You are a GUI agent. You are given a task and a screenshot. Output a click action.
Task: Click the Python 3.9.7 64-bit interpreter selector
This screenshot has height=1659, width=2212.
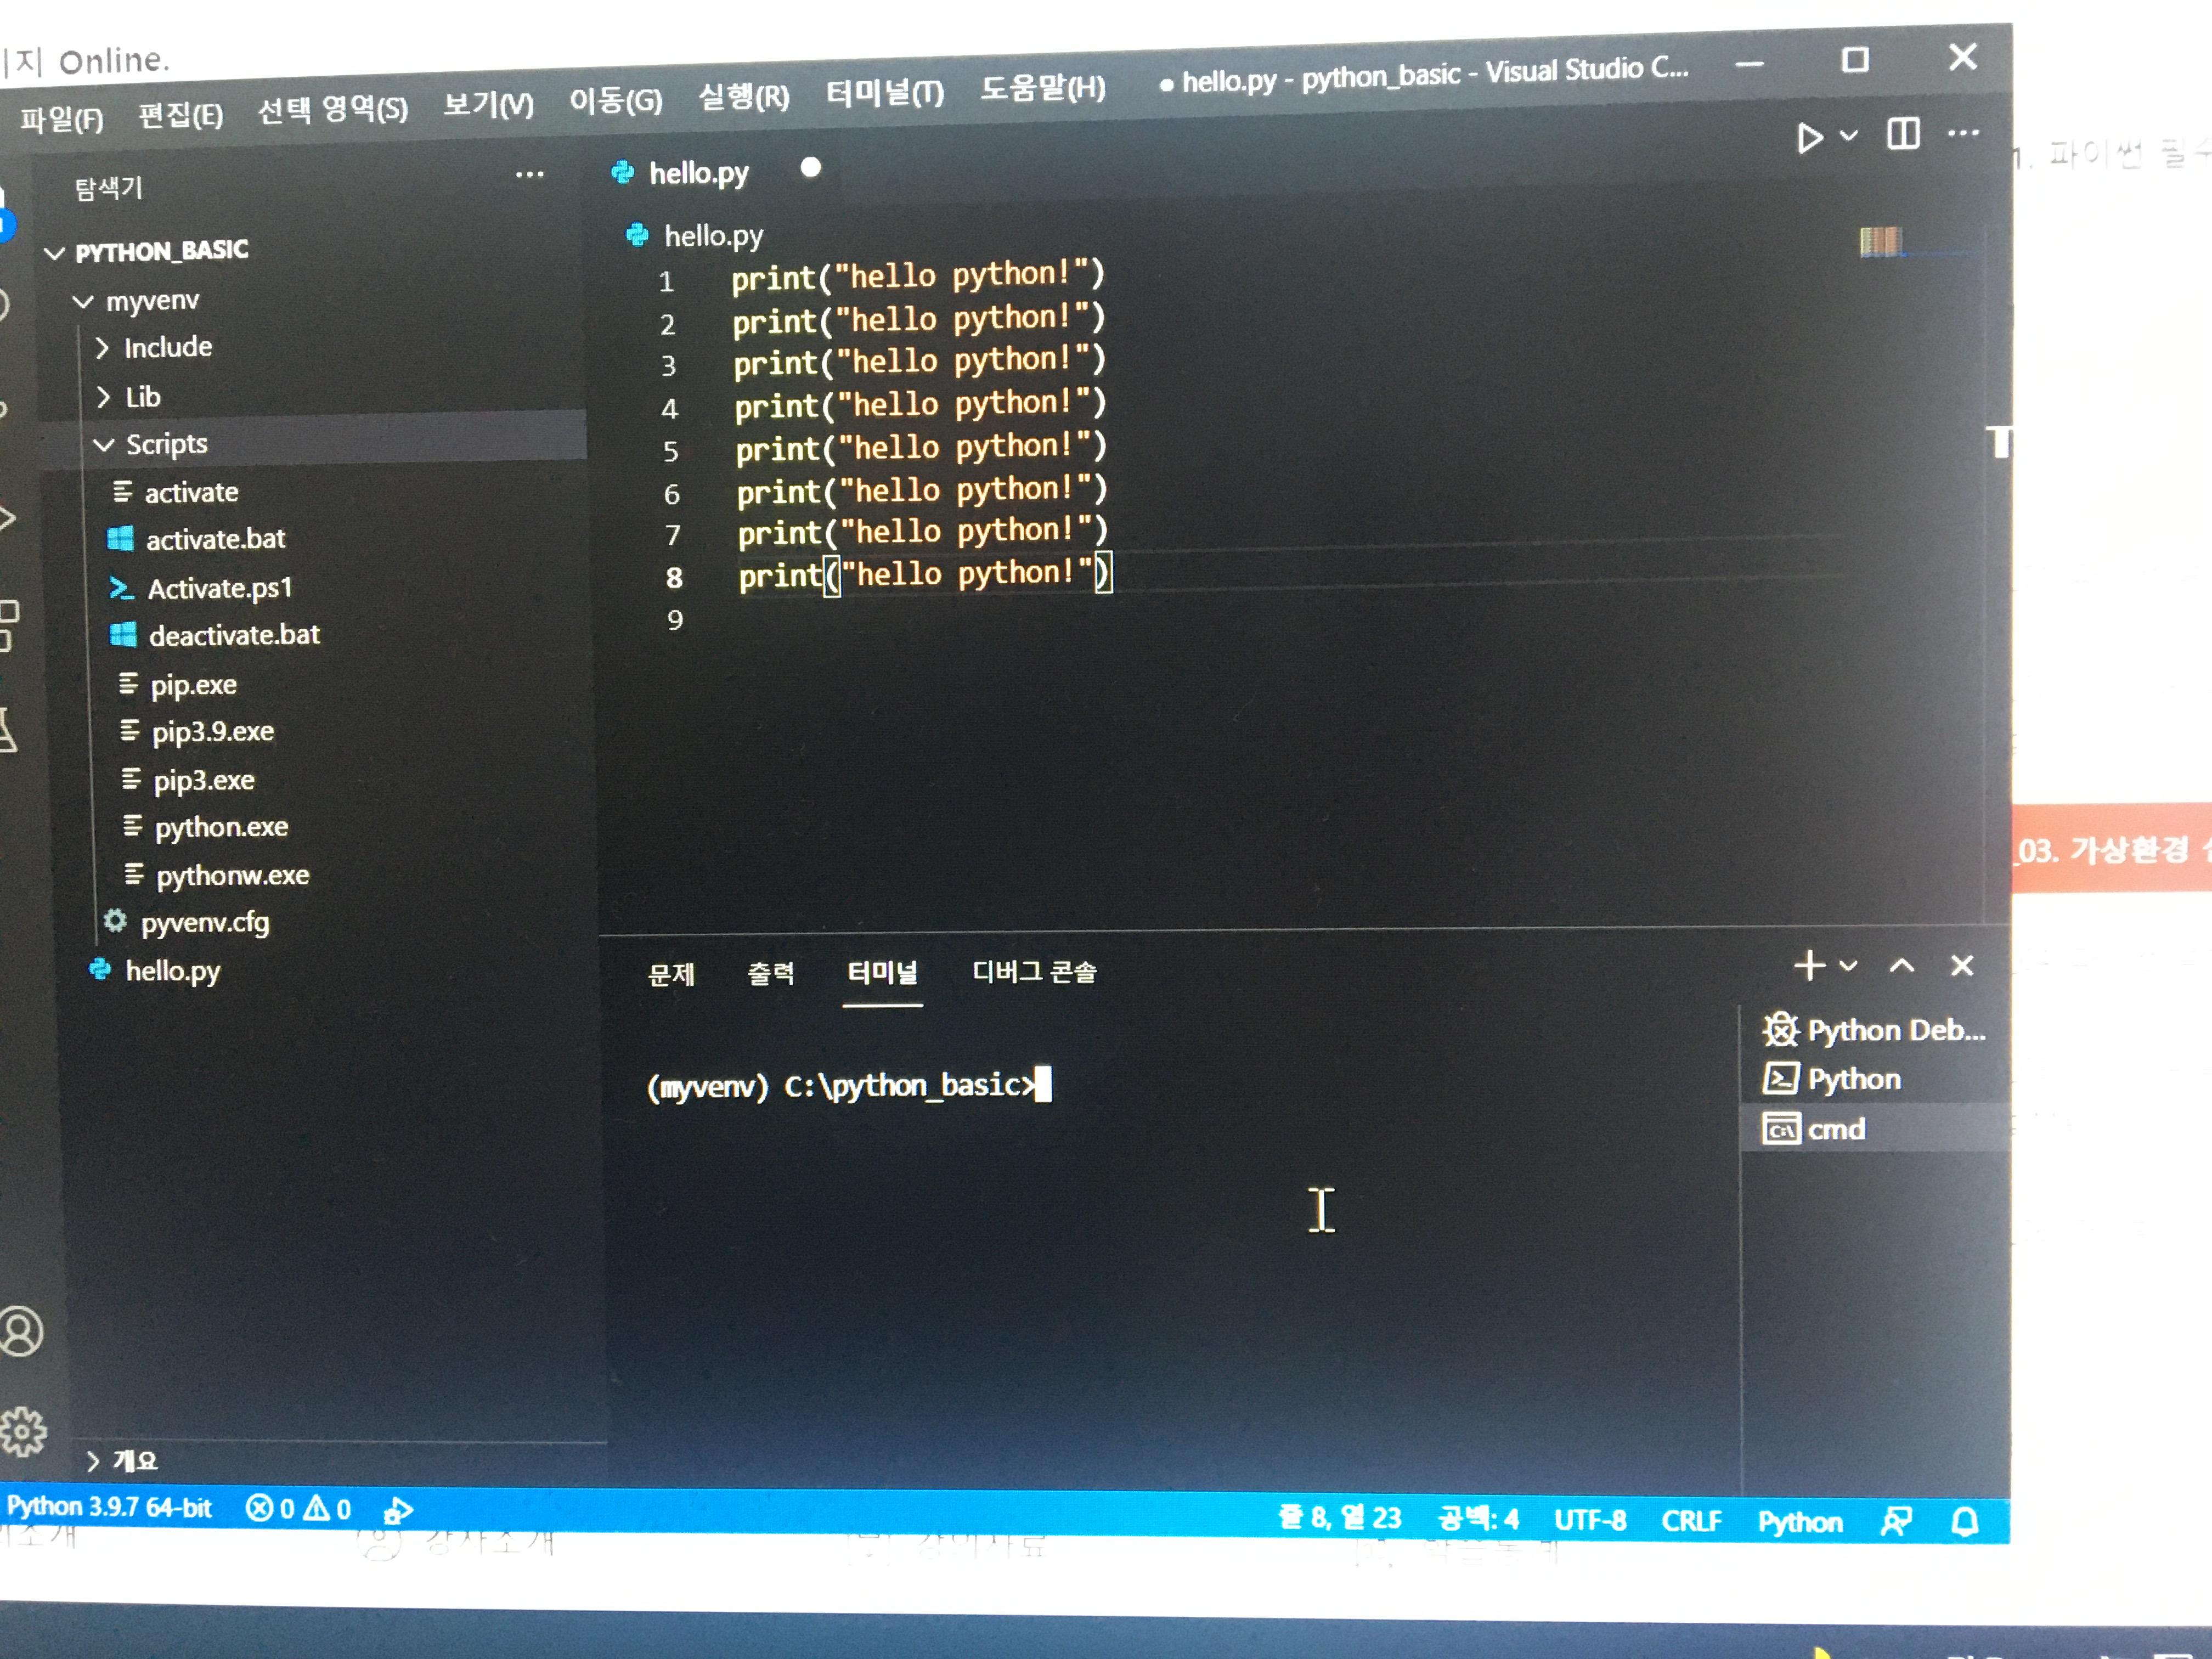(x=110, y=1507)
